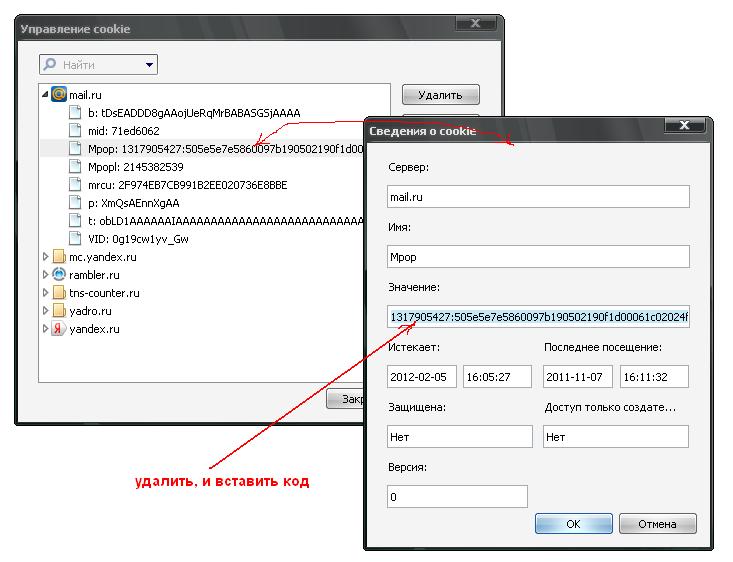The image size is (733, 562).
Task: Open the Найти search dropdown arrow
Action: (149, 65)
